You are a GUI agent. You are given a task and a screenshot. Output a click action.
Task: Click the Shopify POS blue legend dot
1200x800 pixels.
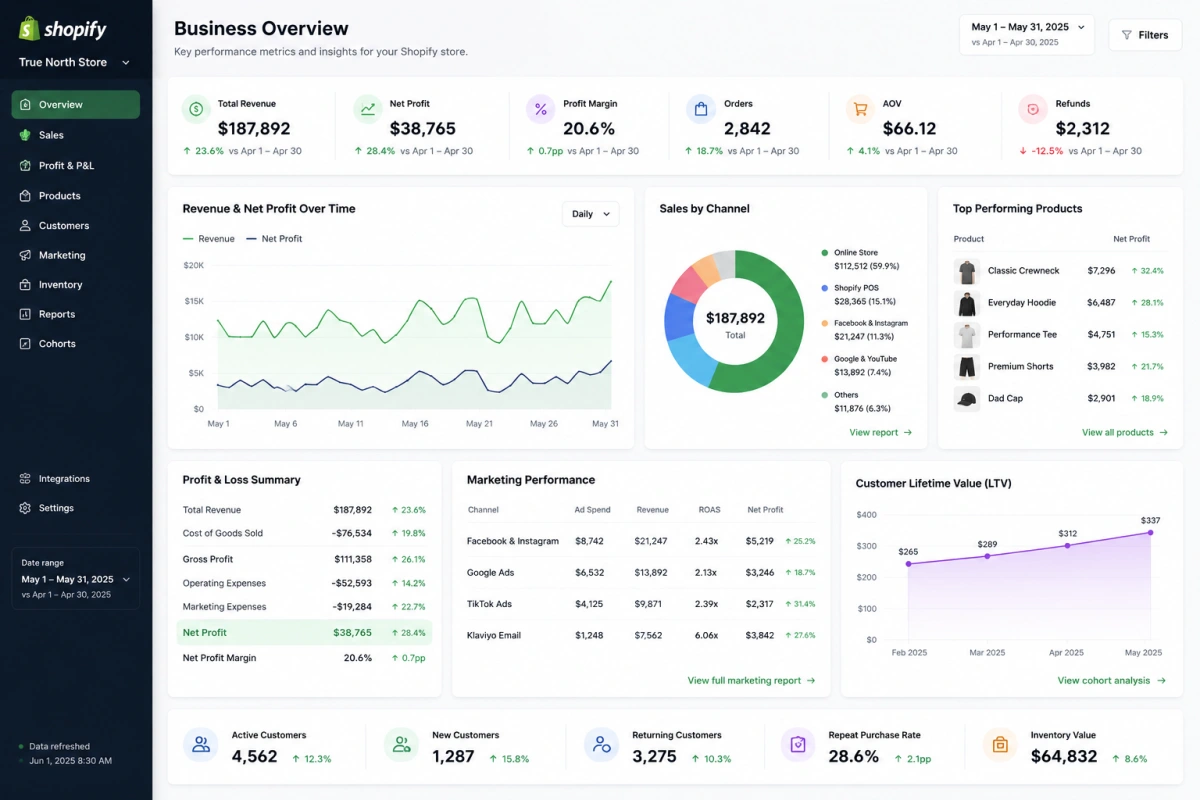pyautogui.click(x=825, y=288)
